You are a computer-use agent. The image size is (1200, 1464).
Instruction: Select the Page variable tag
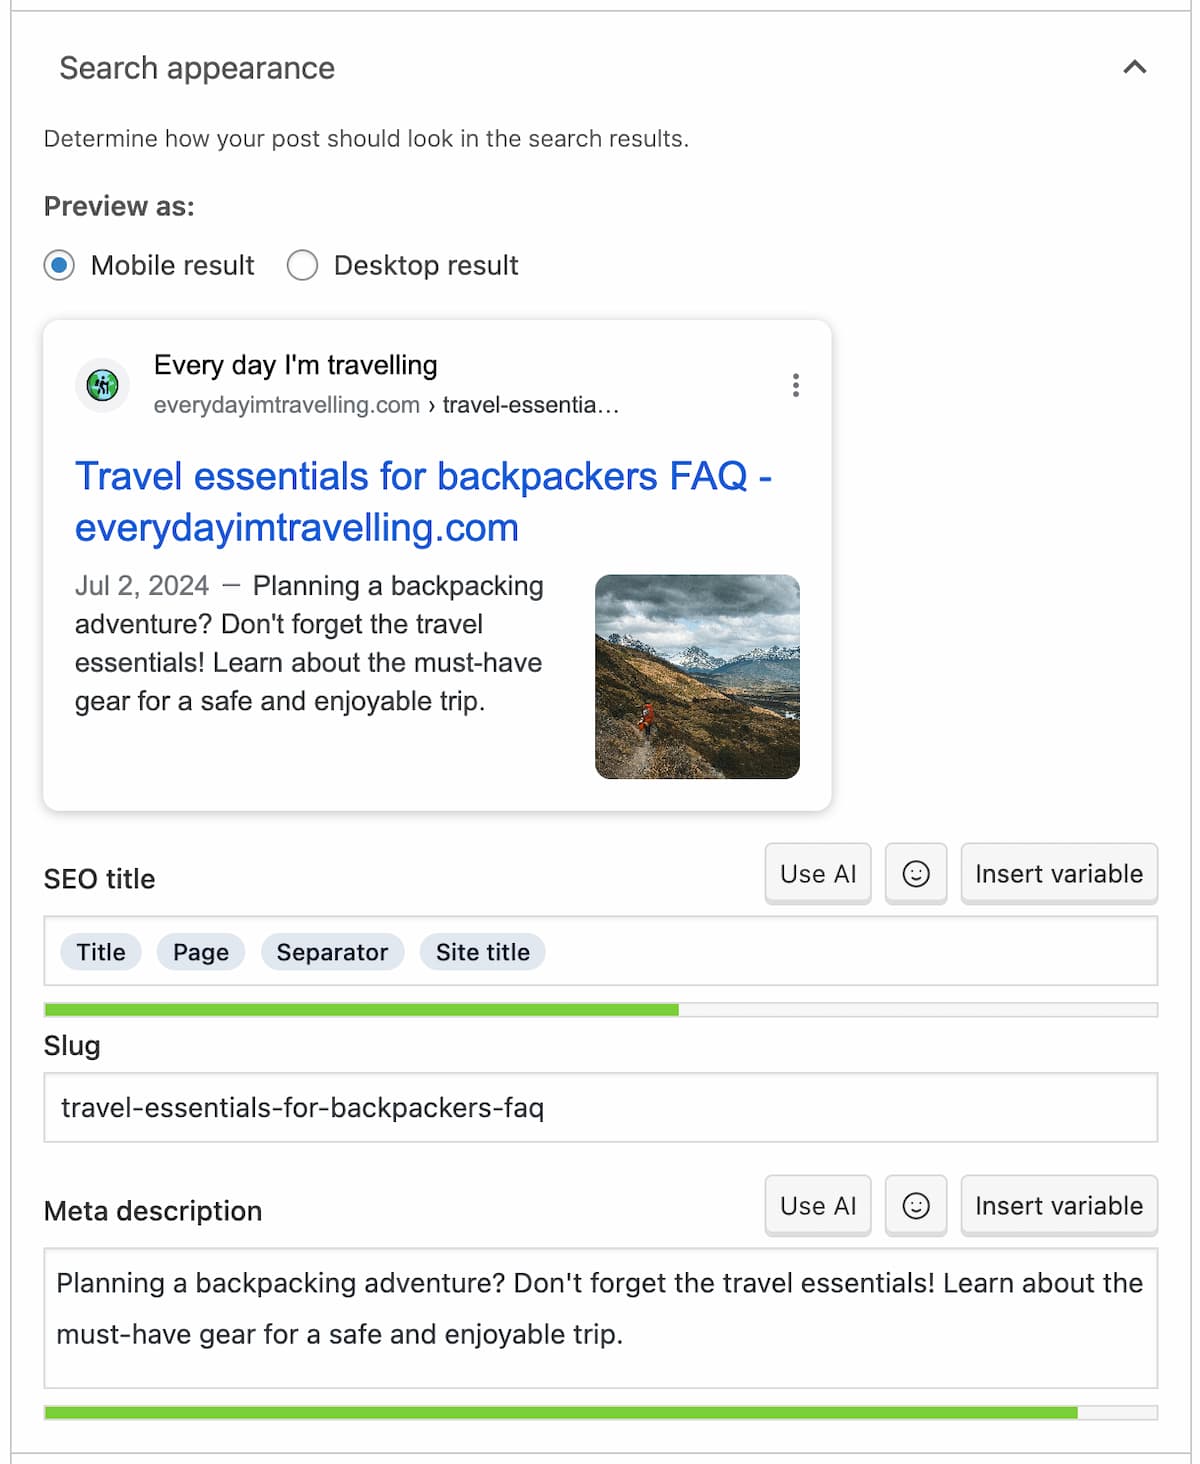(x=200, y=952)
